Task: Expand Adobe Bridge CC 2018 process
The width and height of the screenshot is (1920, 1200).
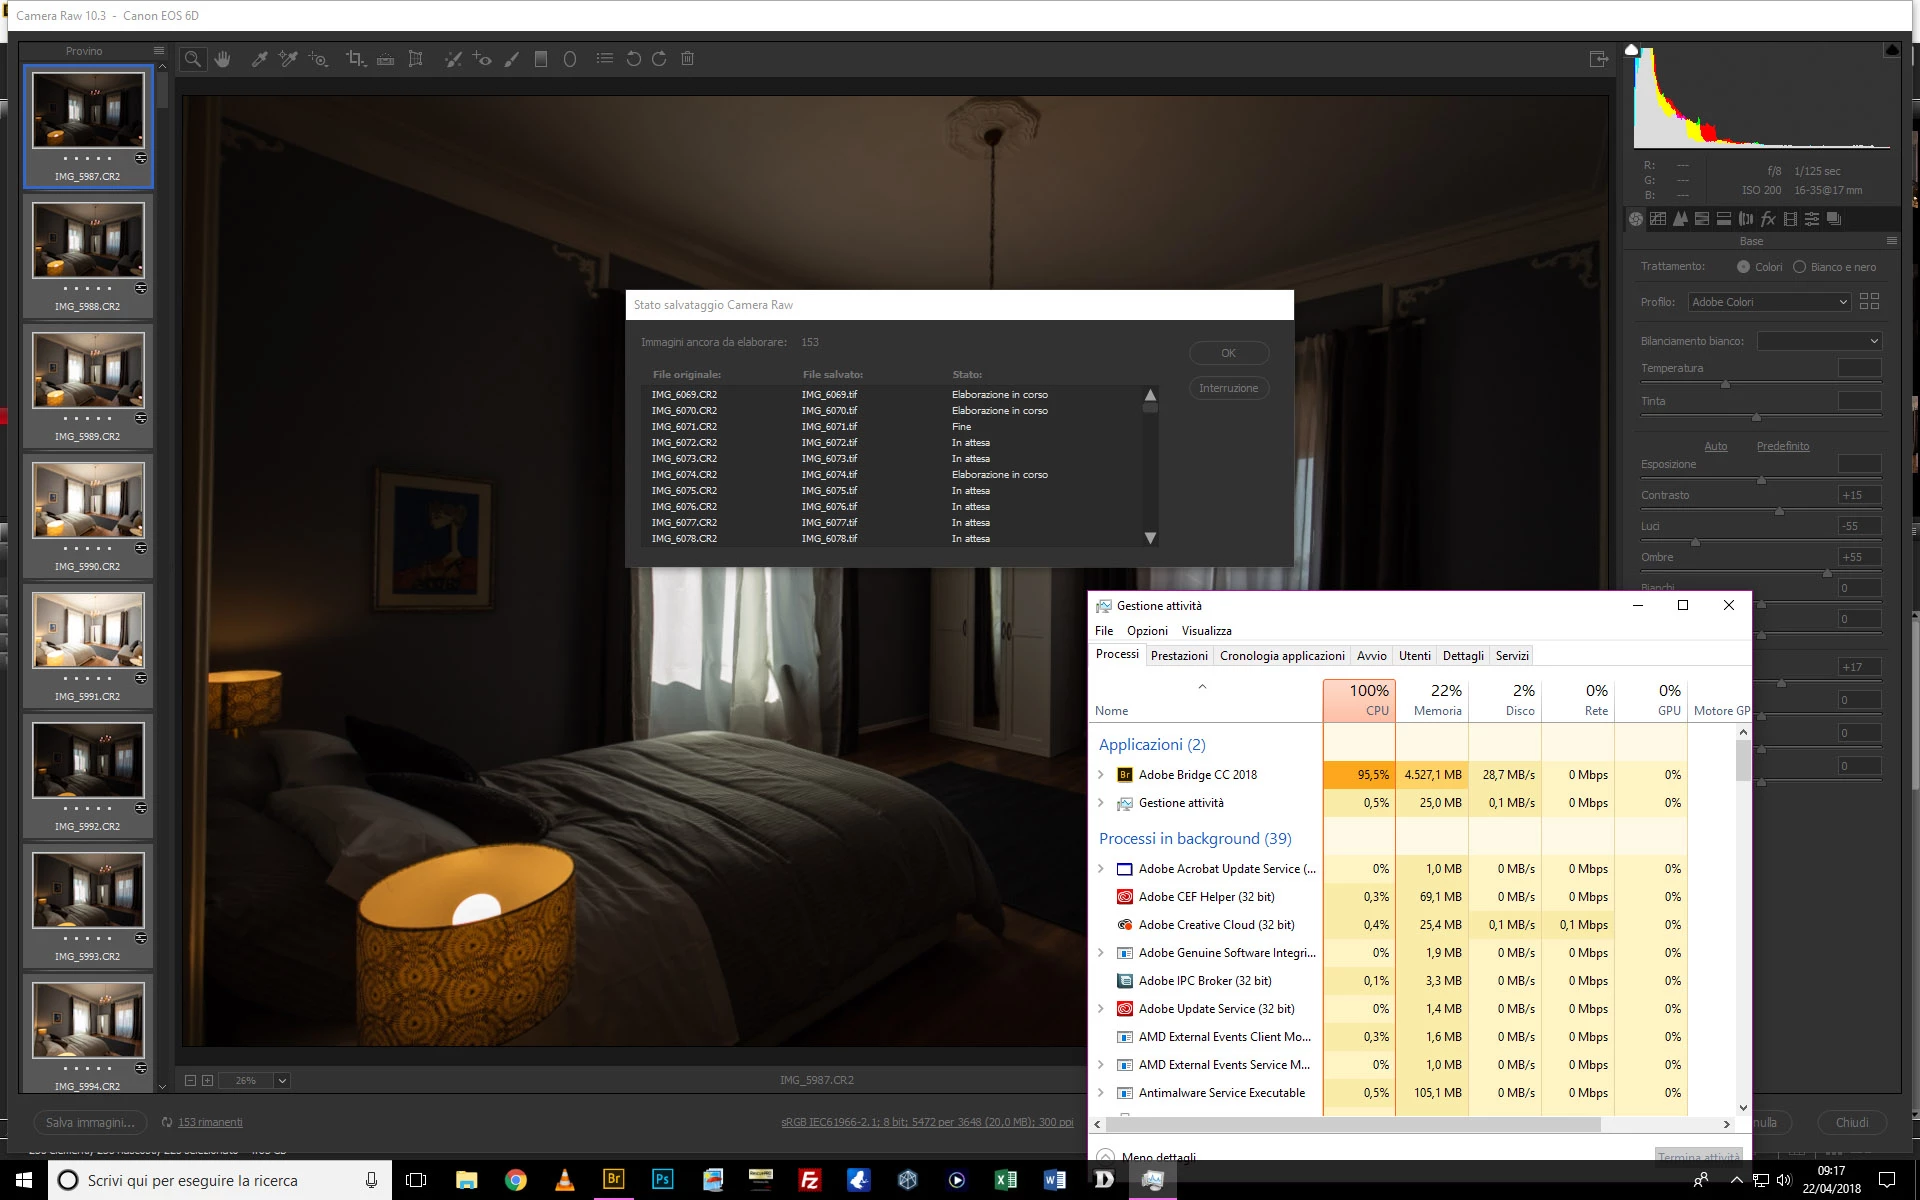Action: 1101,775
